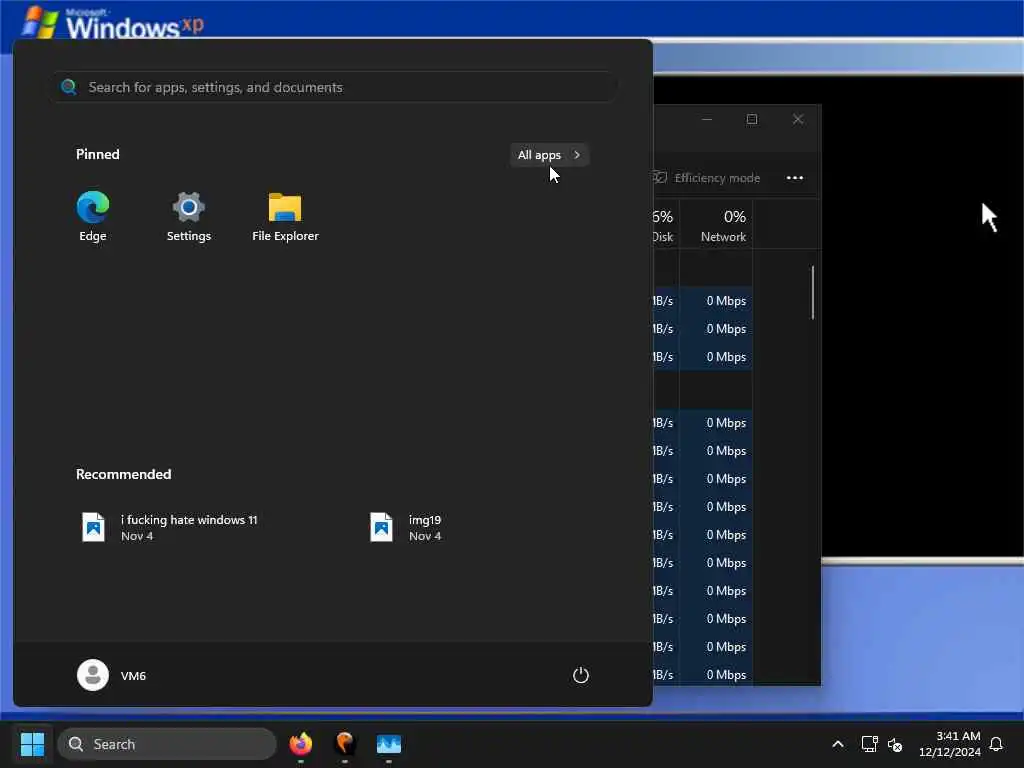Screen dimensions: 1024x768
Task: Open Firefox from the taskbar
Action: tap(300, 744)
